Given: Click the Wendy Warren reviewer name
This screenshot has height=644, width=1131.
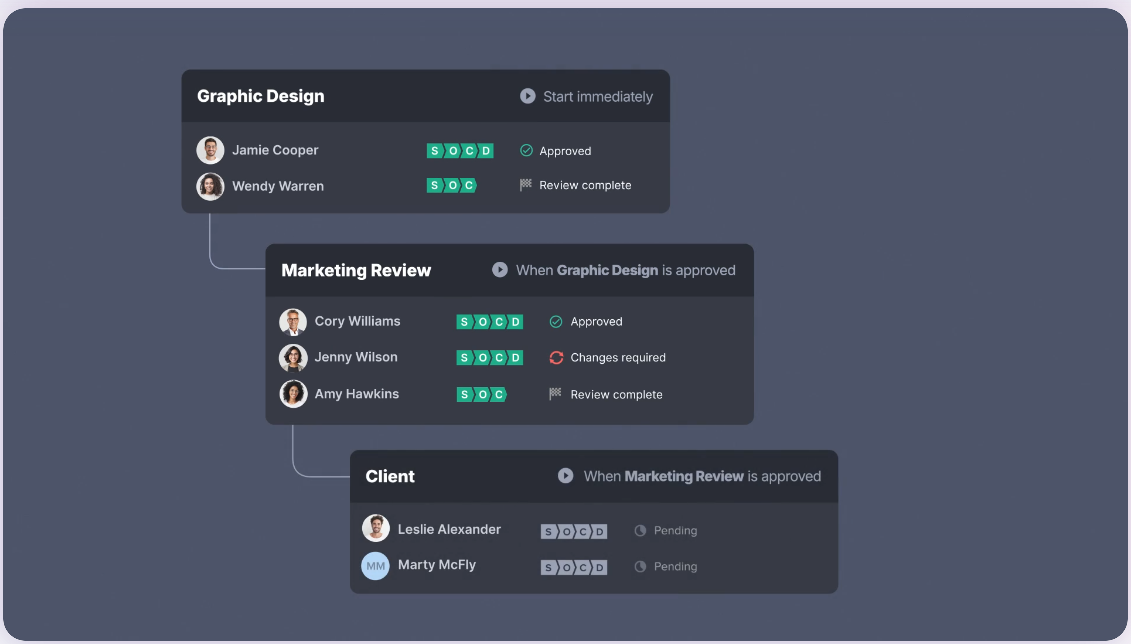Looking at the screenshot, I should pos(278,186).
